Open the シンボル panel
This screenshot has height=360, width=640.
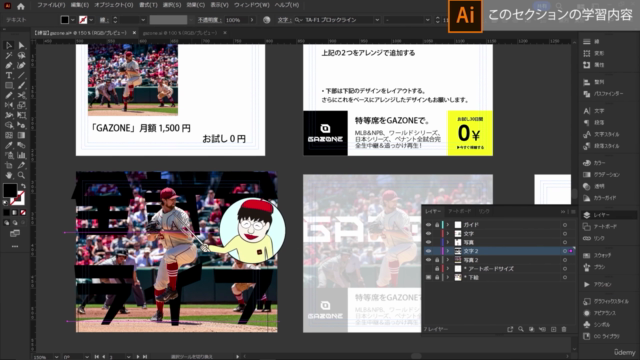click(x=597, y=324)
